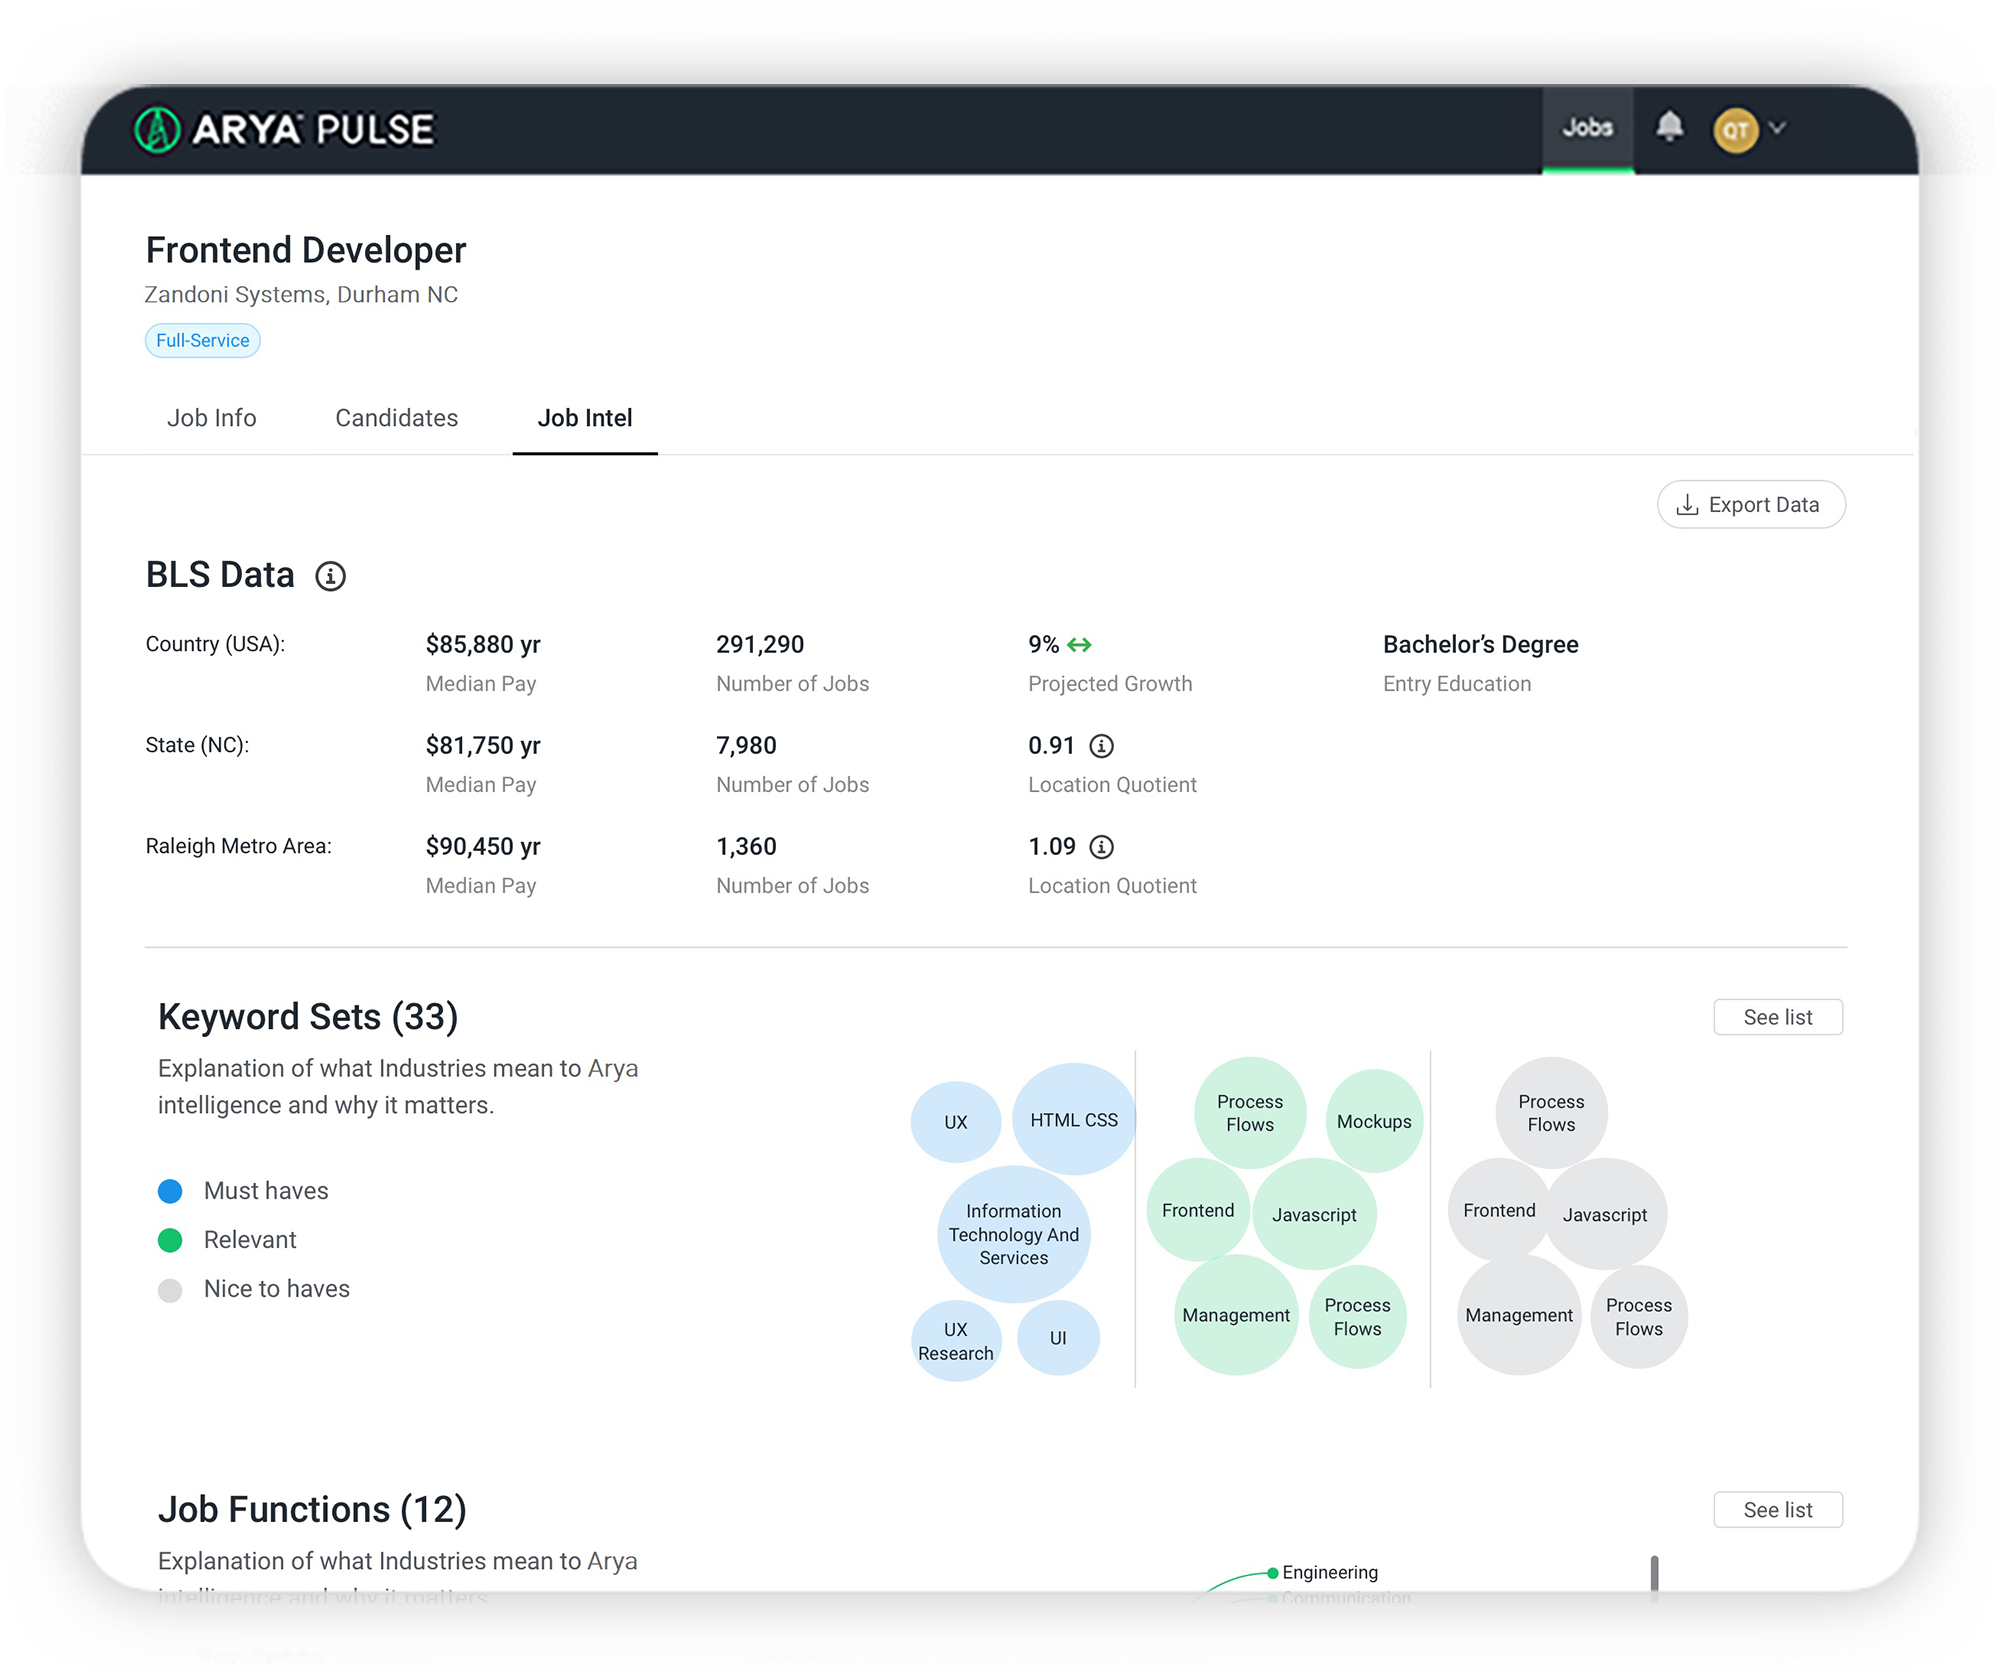Select the gray Frontend keyword bubble
The width and height of the screenshot is (2000, 1672).
(1499, 1210)
